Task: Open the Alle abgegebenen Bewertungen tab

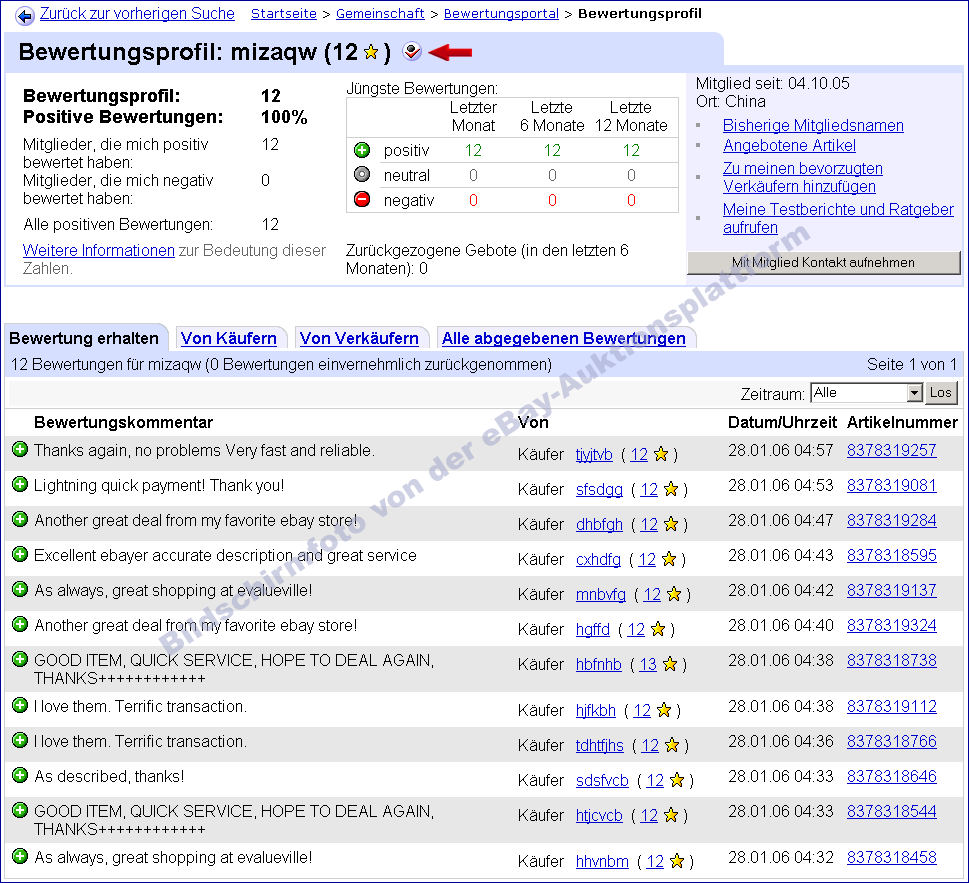Action: click(564, 338)
